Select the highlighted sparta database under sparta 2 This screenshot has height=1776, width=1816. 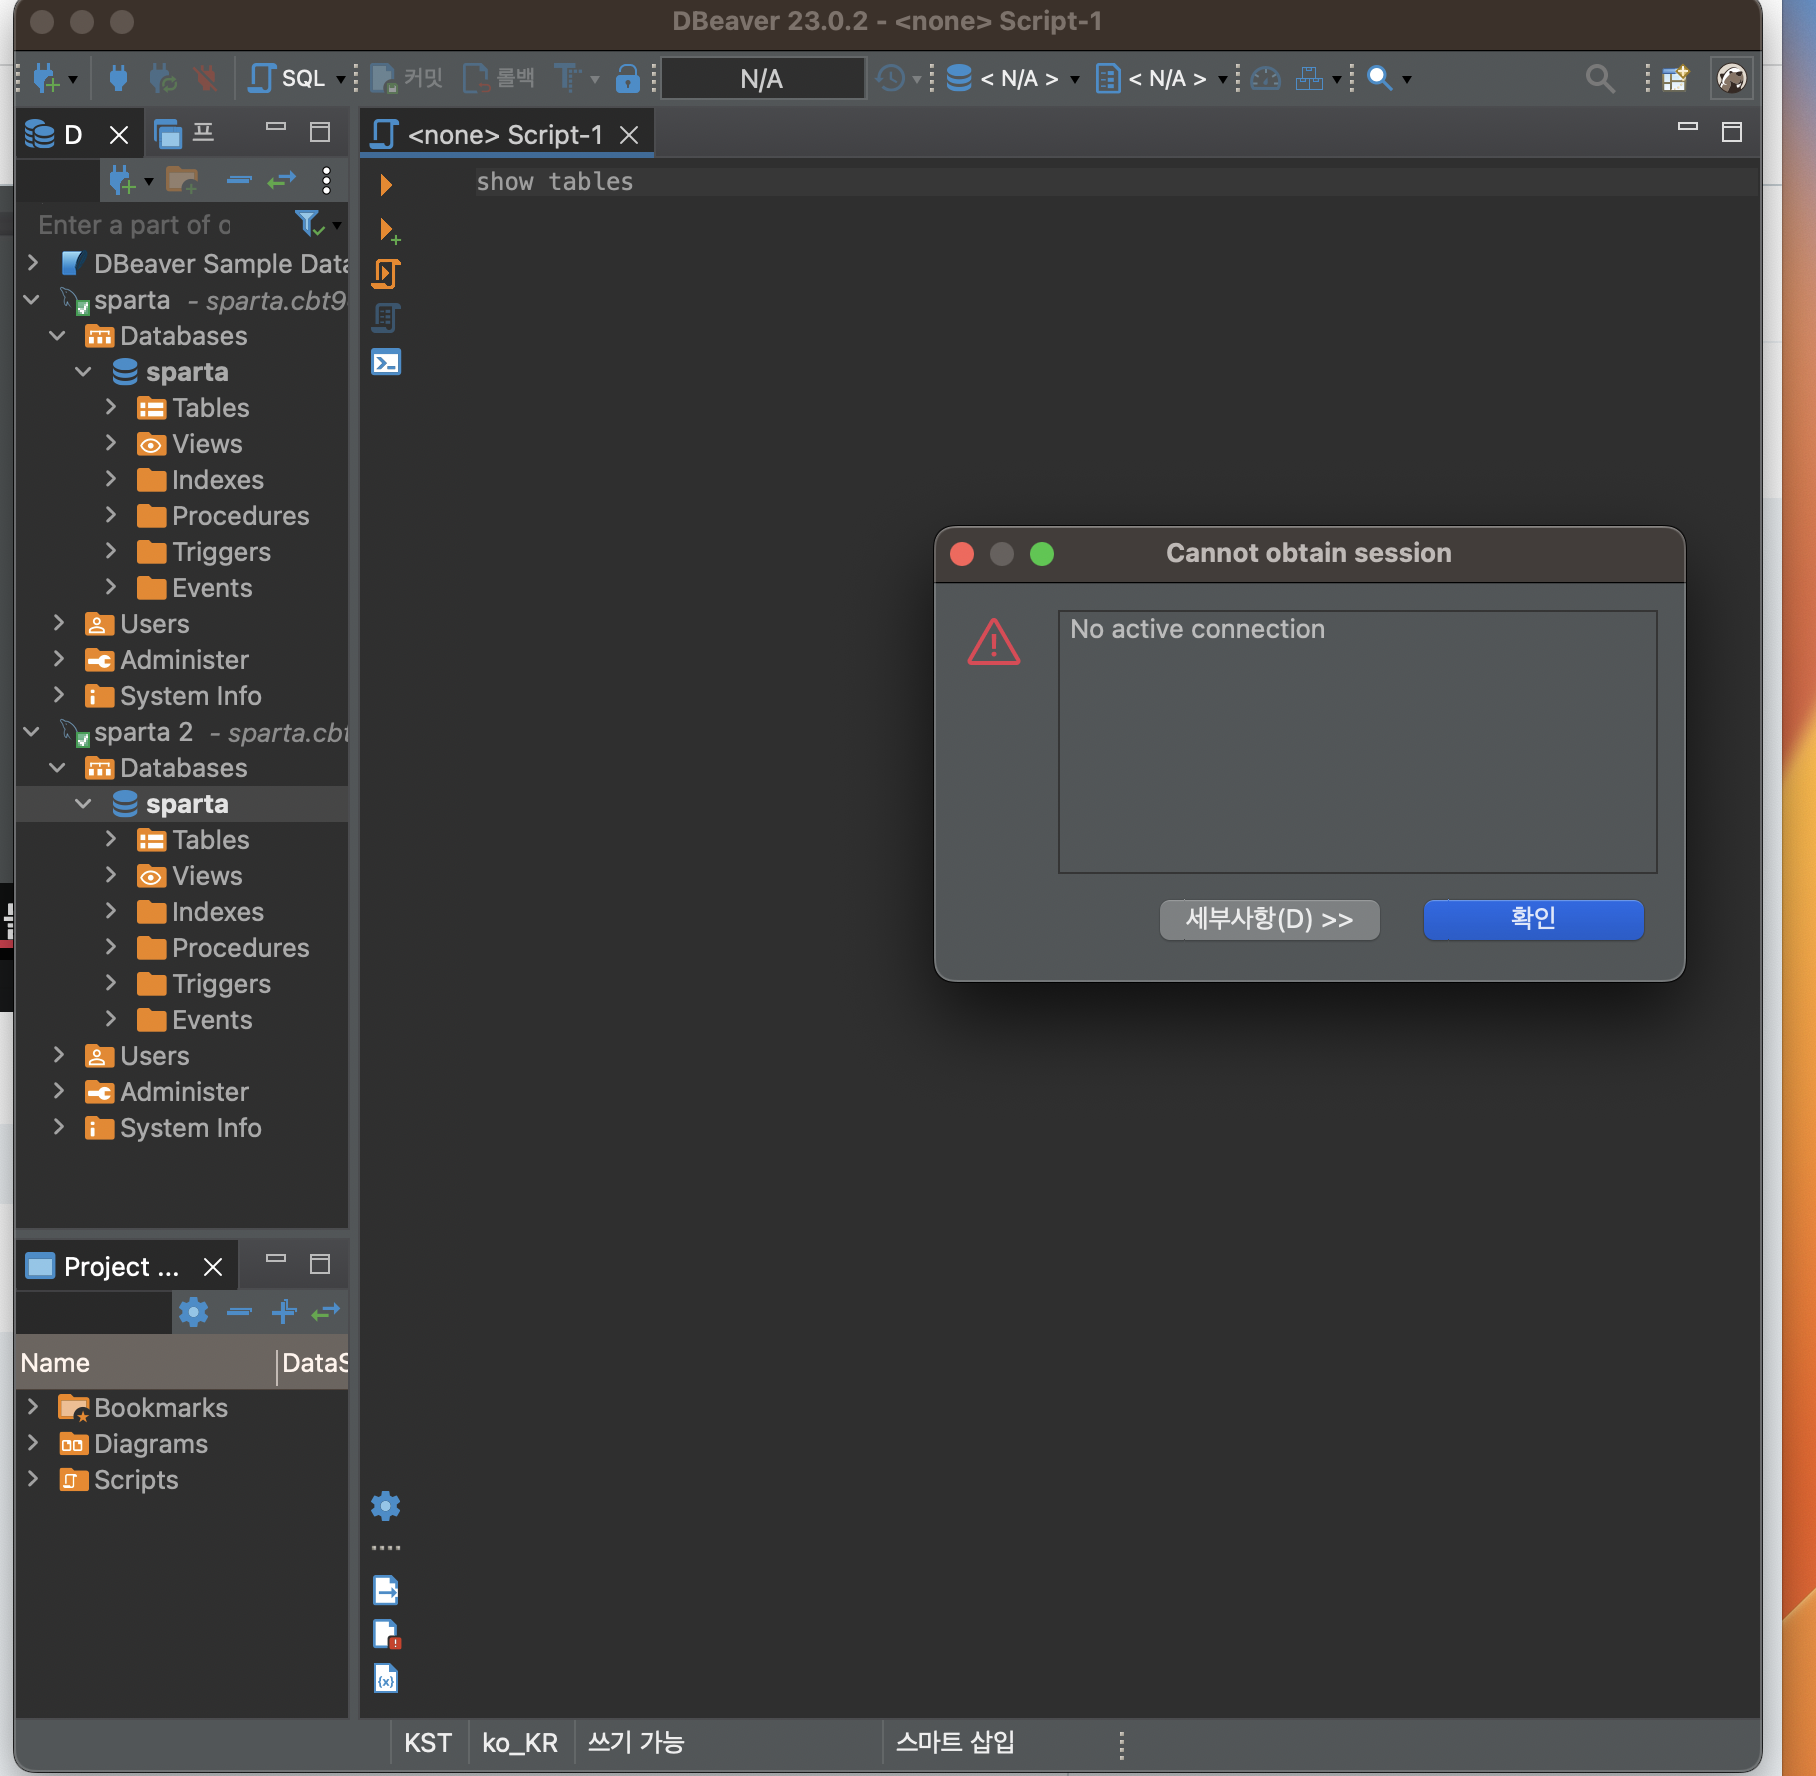pyautogui.click(x=187, y=804)
